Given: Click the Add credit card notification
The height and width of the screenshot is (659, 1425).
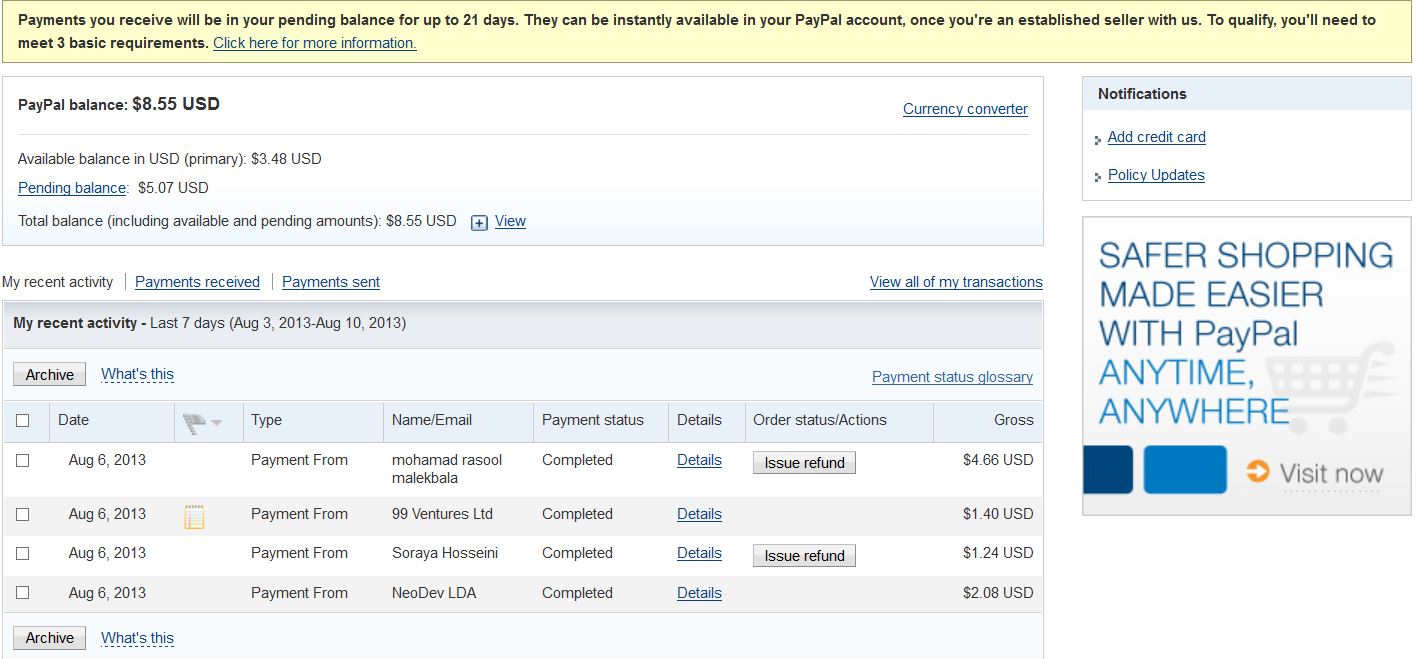Looking at the screenshot, I should [1156, 137].
